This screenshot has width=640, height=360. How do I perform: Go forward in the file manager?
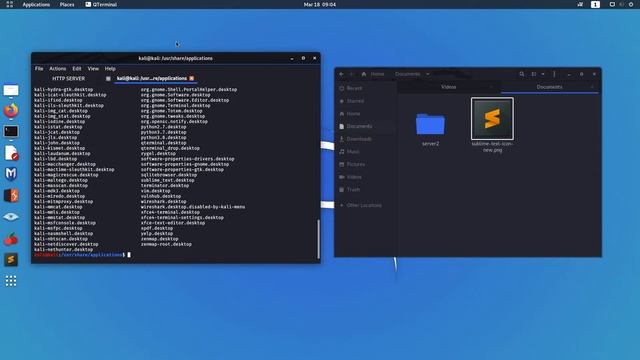pos(351,74)
